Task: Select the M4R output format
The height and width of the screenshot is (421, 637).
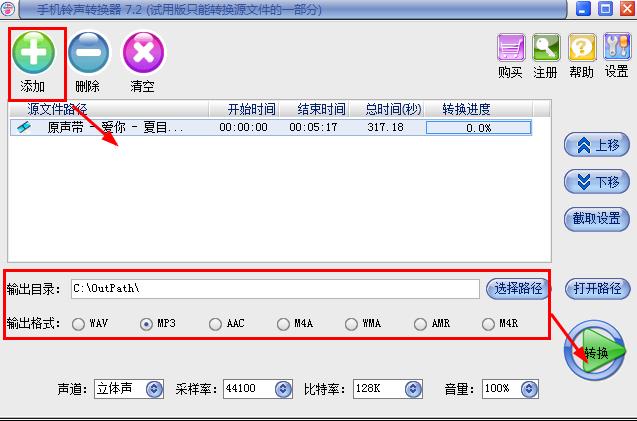Action: [488, 324]
